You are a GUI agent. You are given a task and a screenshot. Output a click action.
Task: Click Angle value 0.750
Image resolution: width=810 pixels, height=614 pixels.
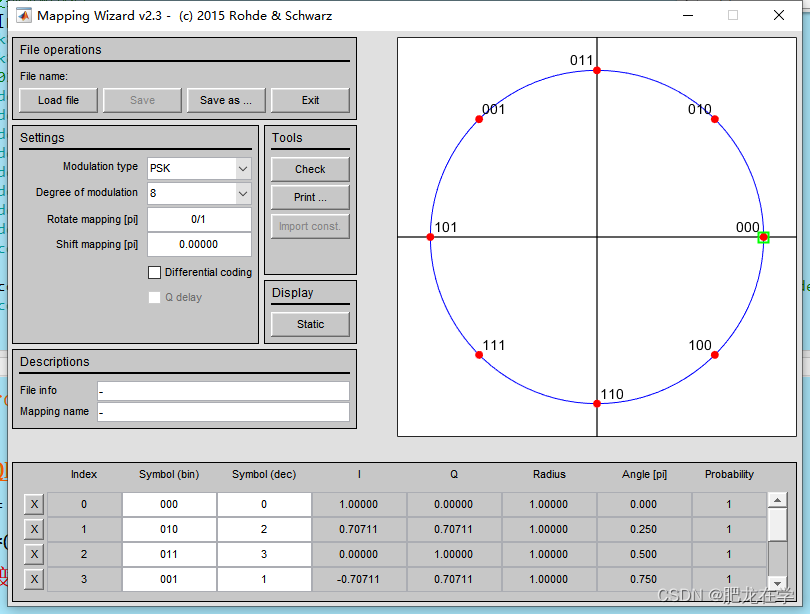[644, 579]
